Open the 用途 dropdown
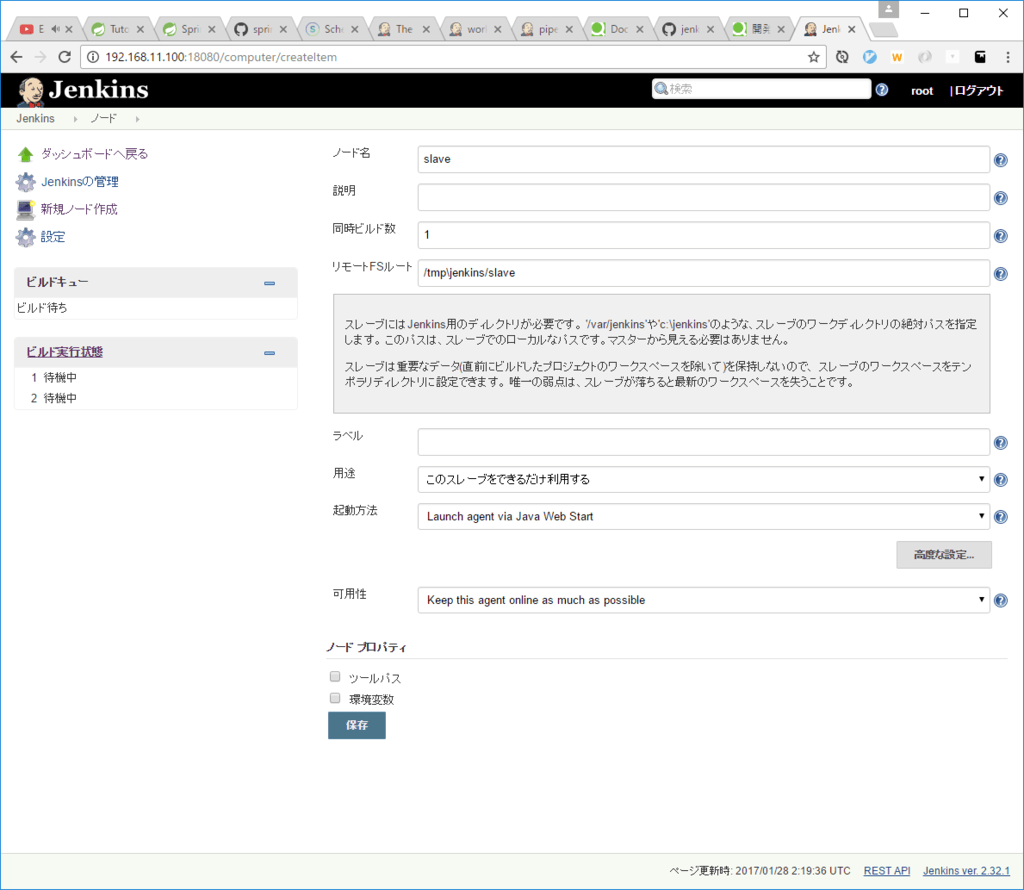Screen dimensions: 1024x890 [703, 479]
